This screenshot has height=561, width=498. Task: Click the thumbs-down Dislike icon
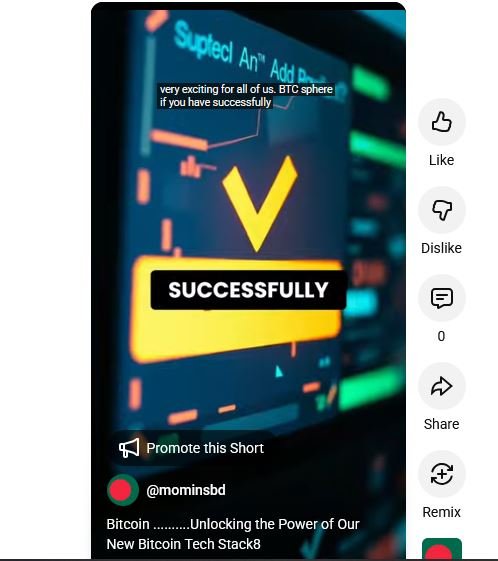(441, 210)
